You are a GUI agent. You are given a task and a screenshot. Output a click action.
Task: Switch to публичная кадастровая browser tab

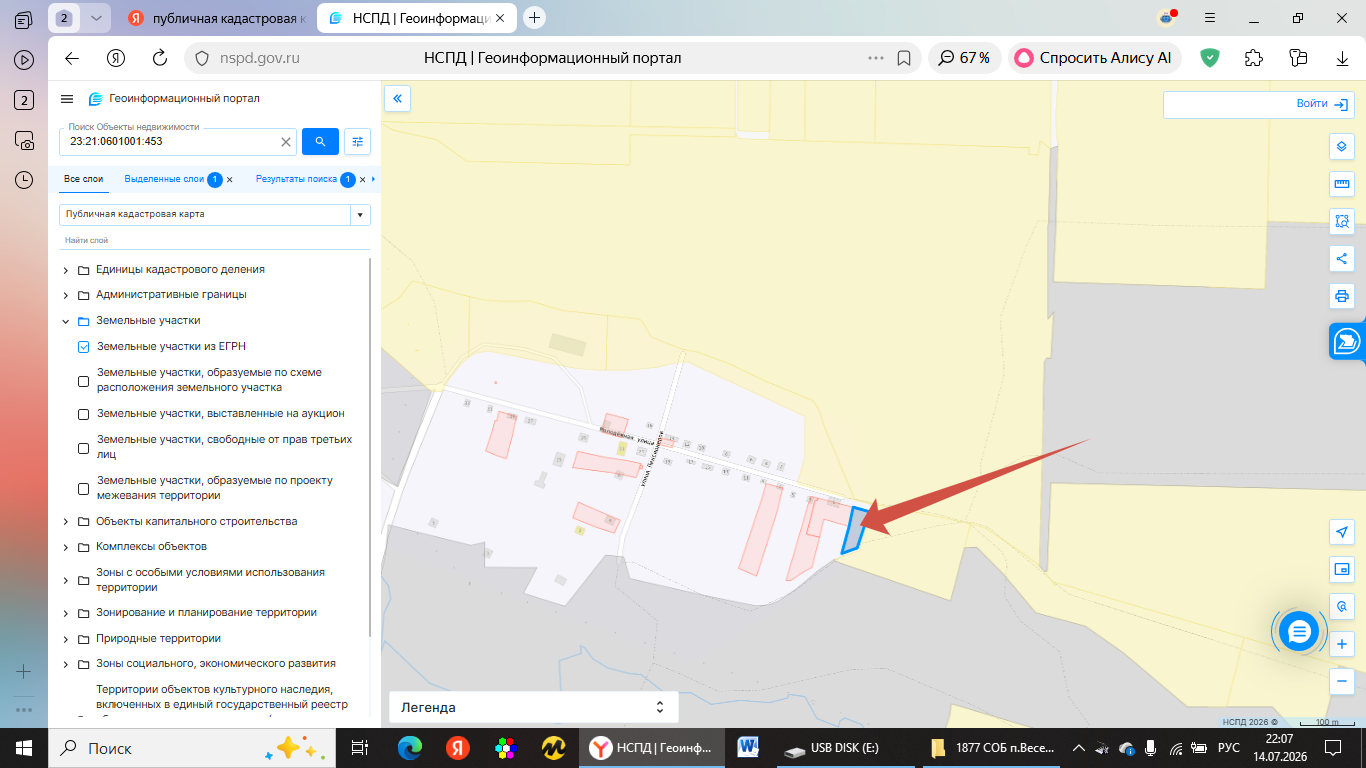point(216,17)
